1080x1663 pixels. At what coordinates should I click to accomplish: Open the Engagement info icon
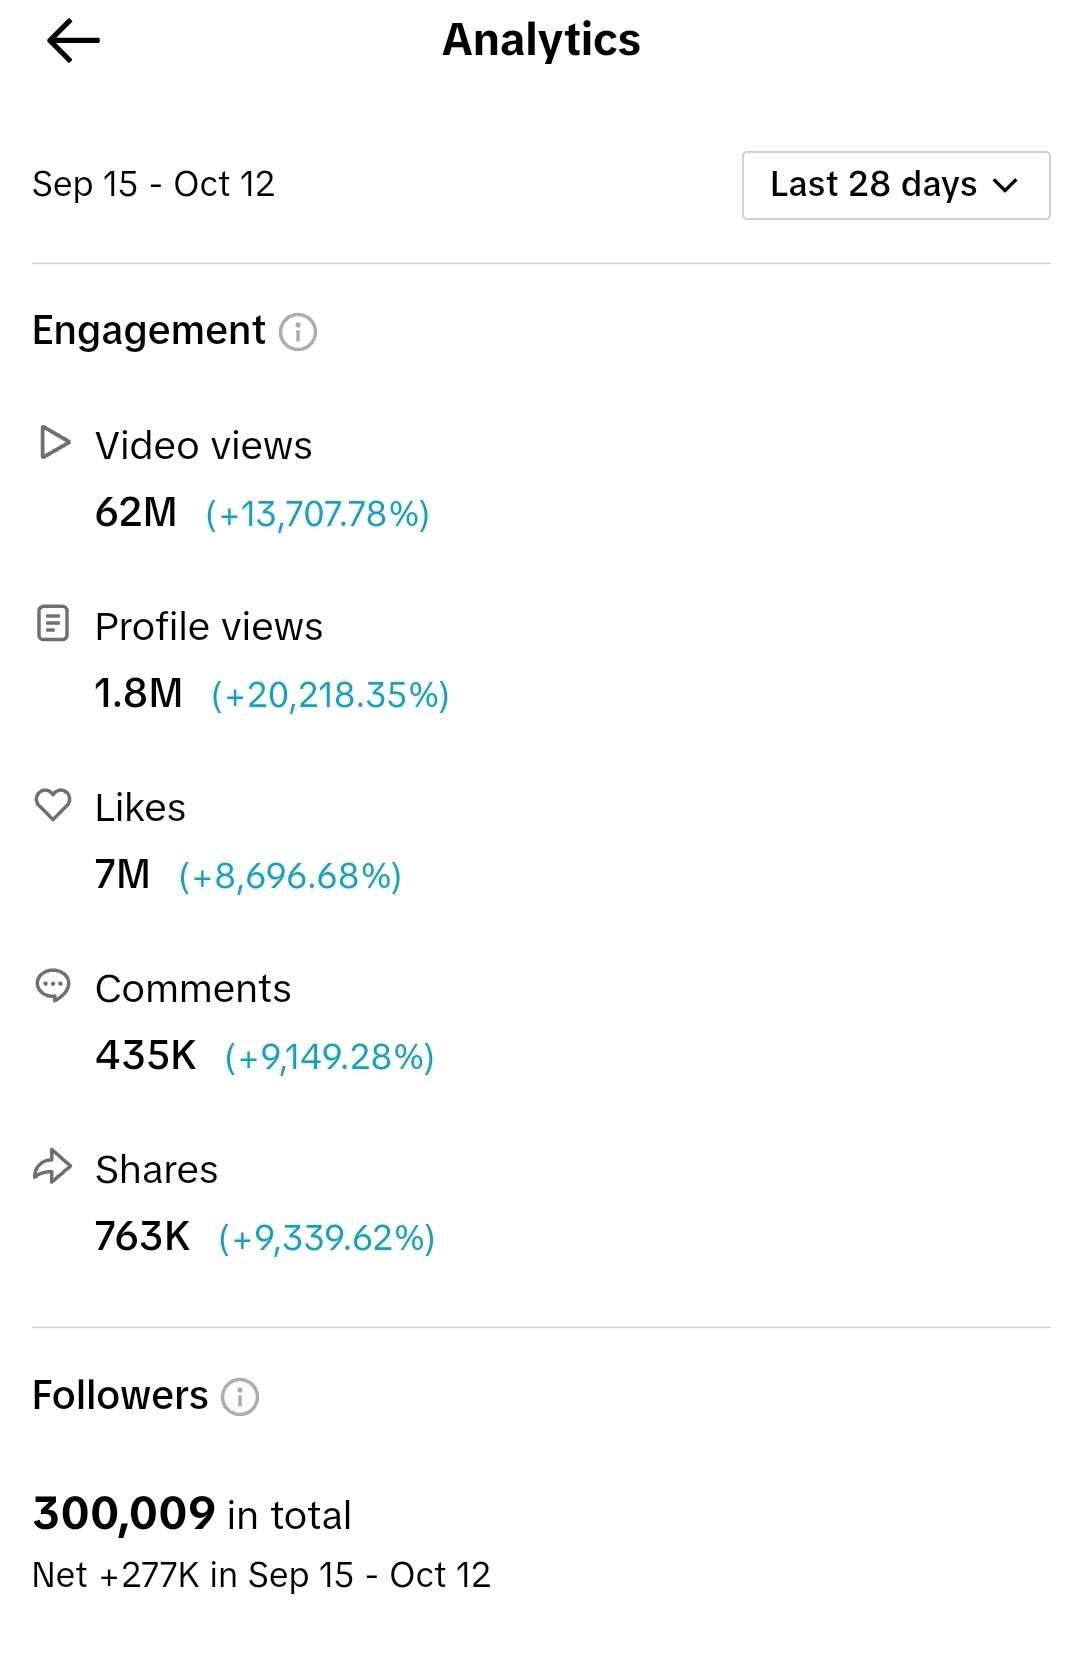tap(297, 332)
